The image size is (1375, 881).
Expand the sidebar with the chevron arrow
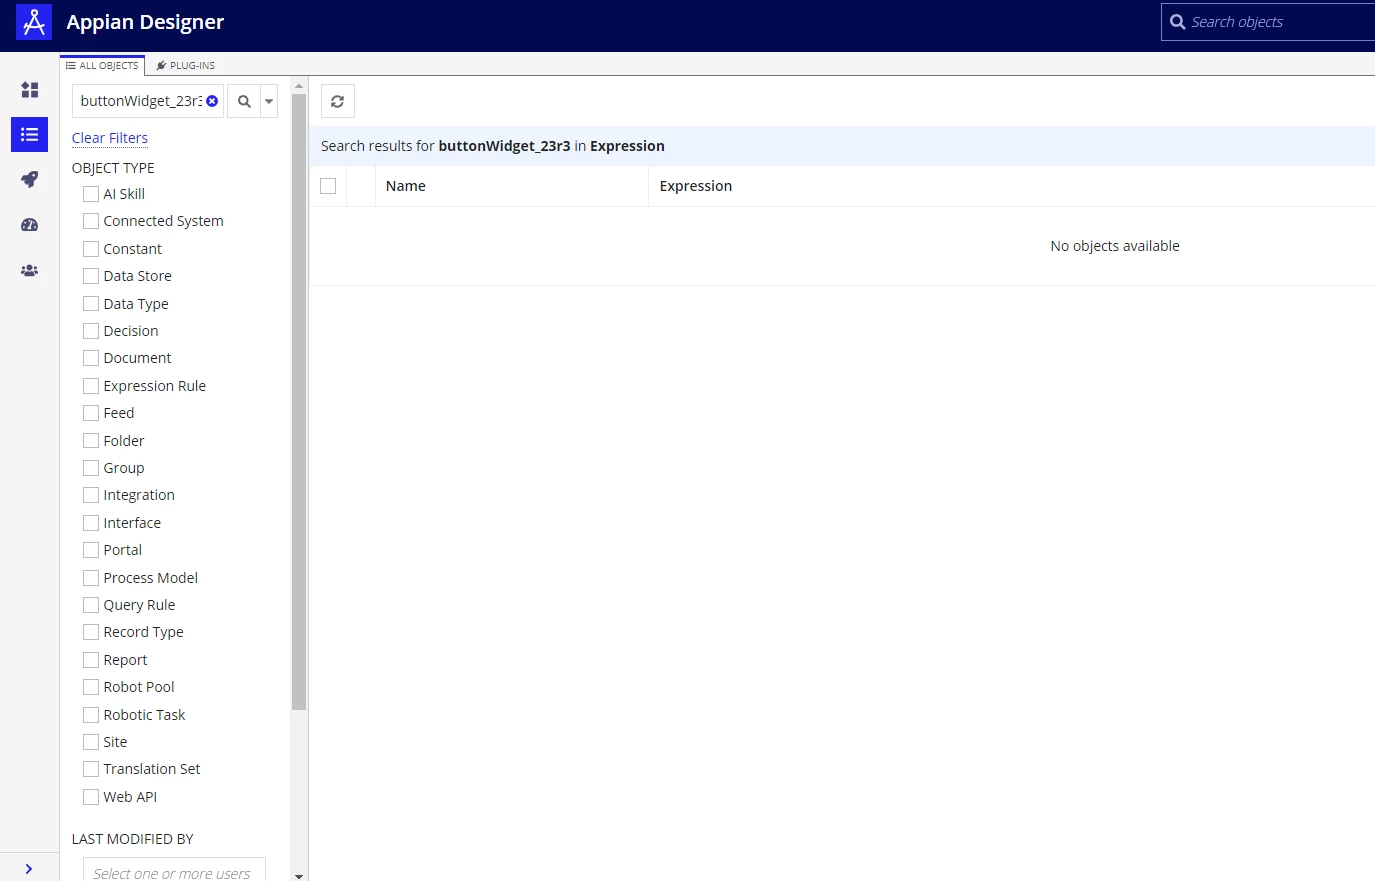point(29,869)
